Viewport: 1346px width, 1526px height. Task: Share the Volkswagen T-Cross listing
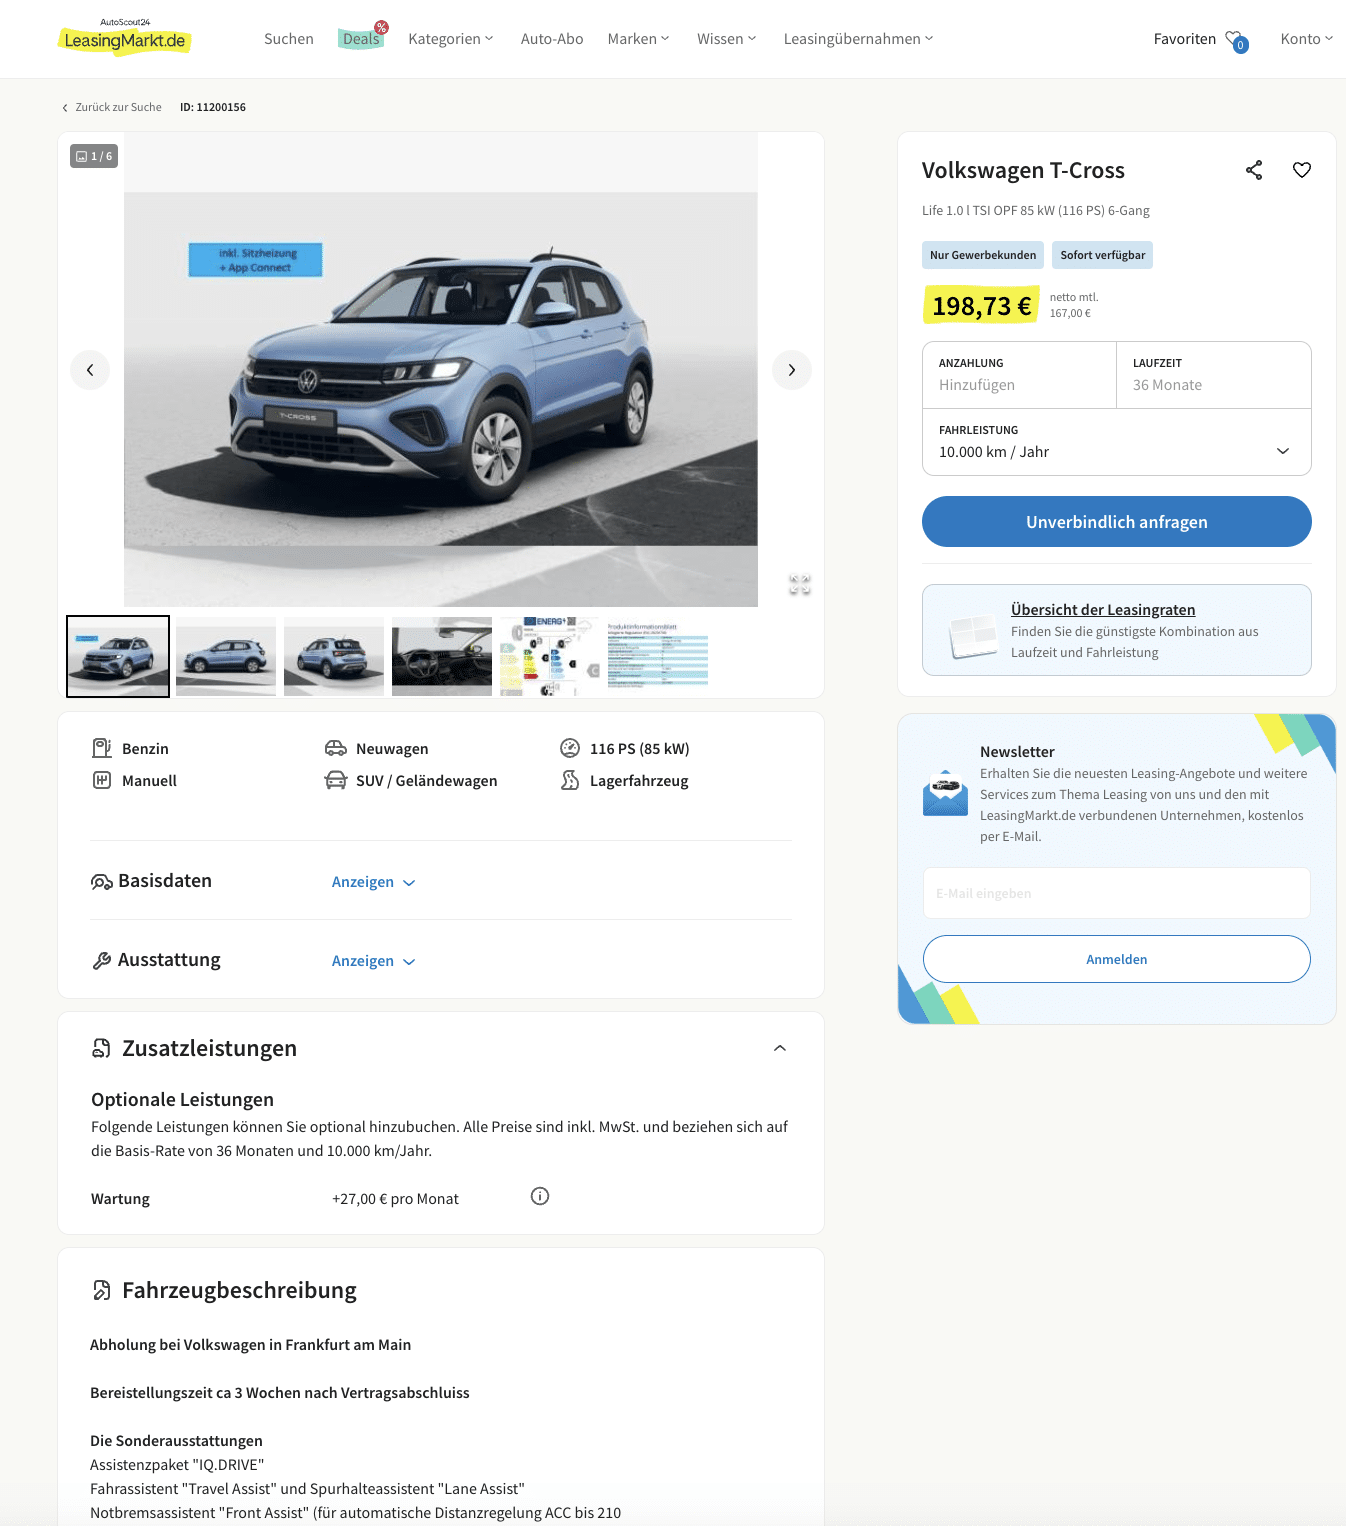[x=1254, y=170]
